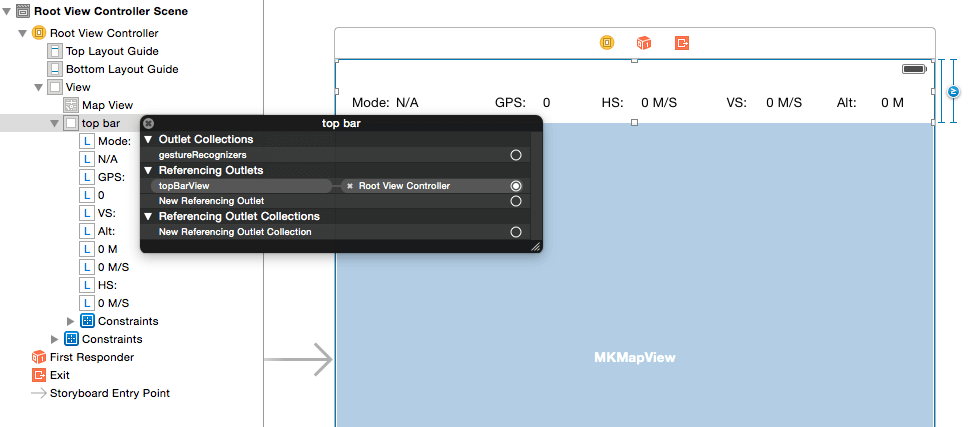
Task: Select Top Layout Guide in outline
Action: [112, 51]
